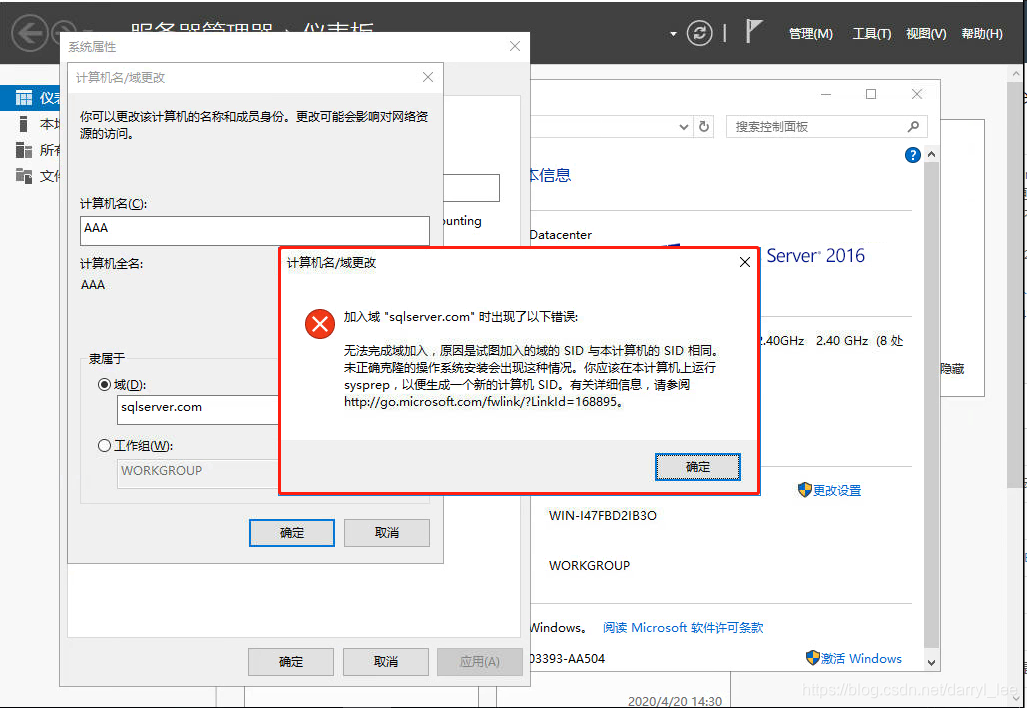Select the local server icon in sidebar

click(x=24, y=124)
